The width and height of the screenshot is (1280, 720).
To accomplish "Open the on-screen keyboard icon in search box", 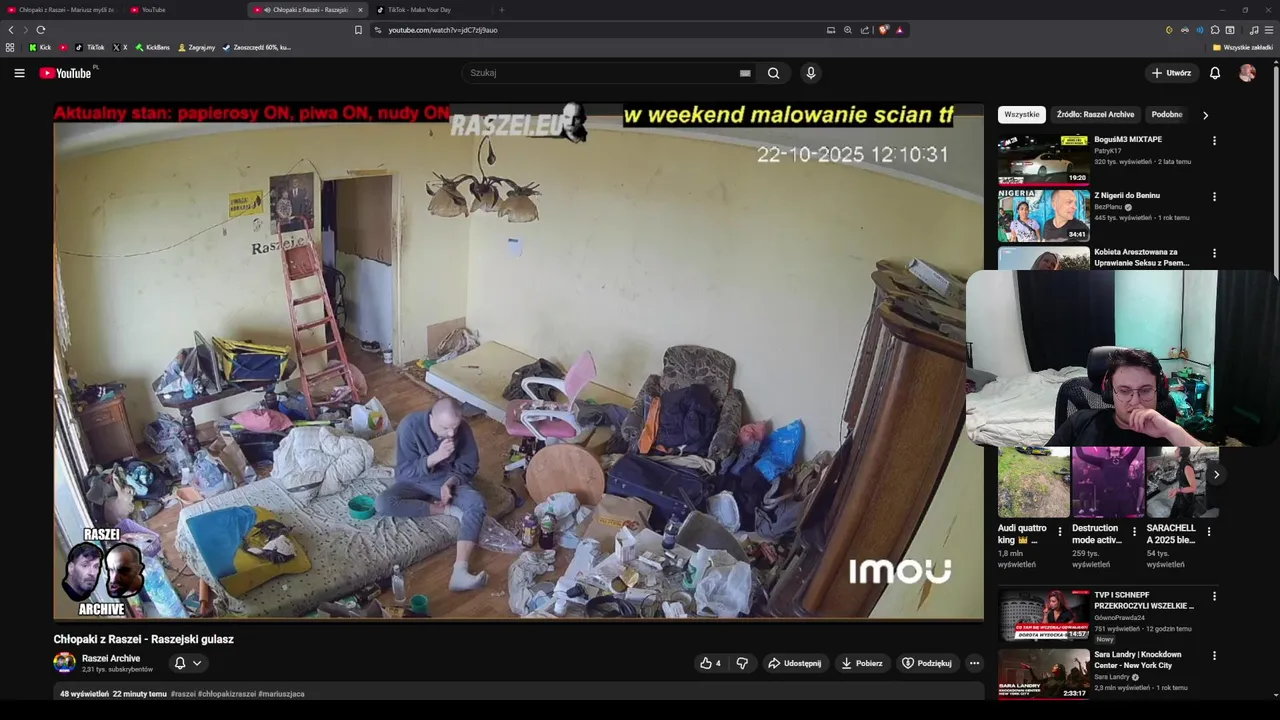I will point(745,73).
